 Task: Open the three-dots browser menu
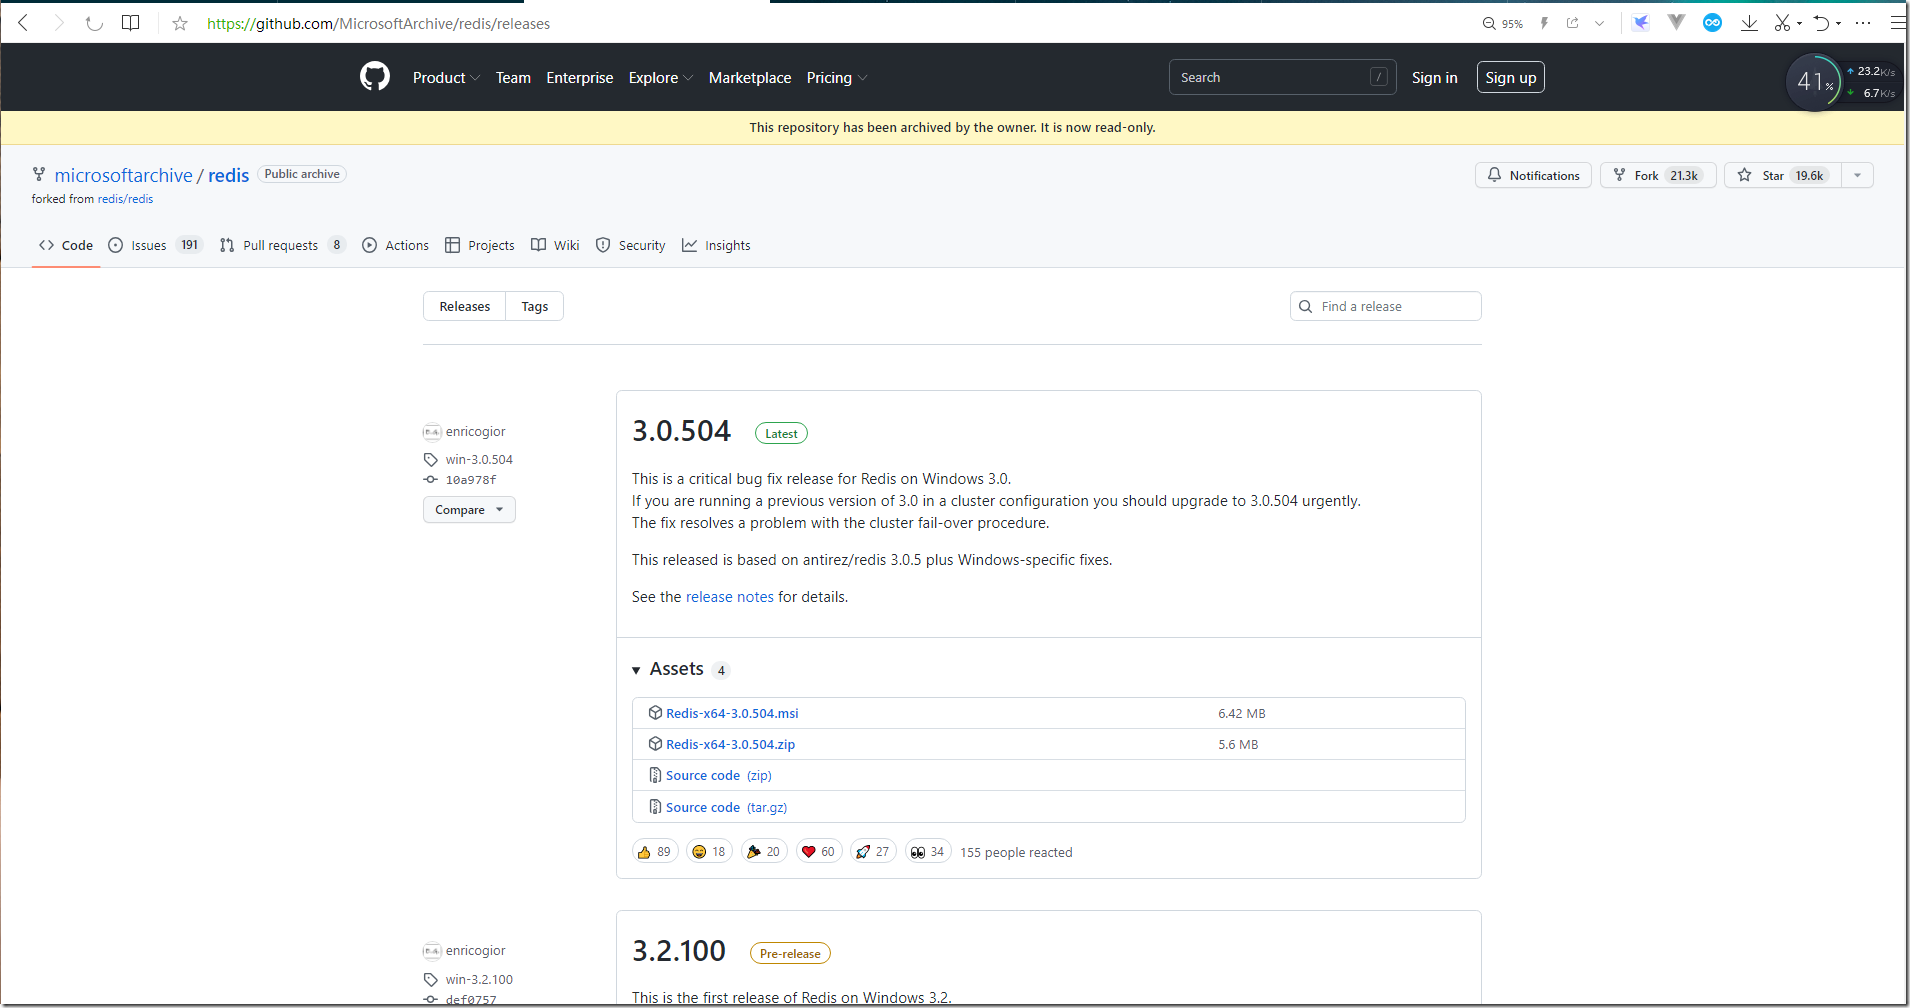tap(1863, 23)
